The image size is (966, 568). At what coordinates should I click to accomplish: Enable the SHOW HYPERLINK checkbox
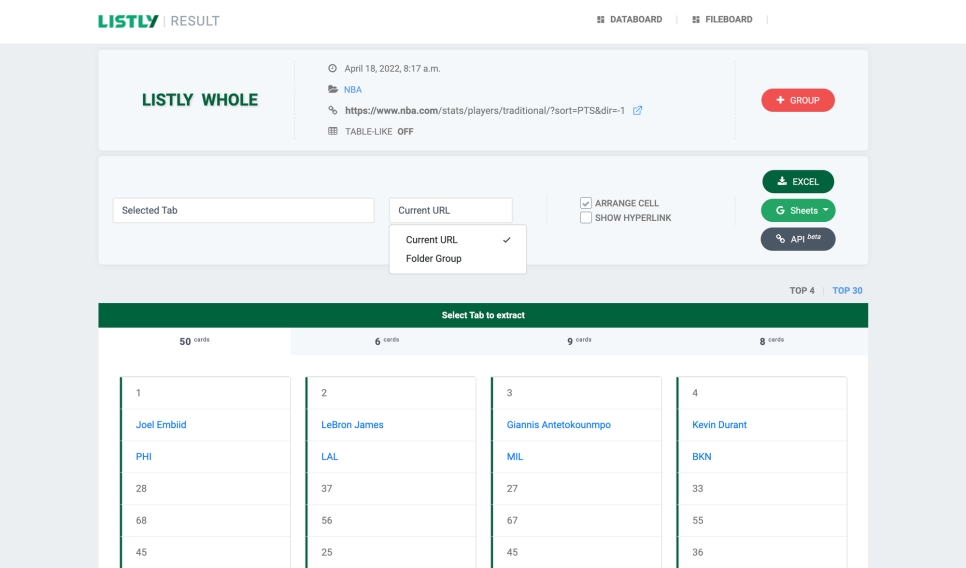click(x=586, y=217)
